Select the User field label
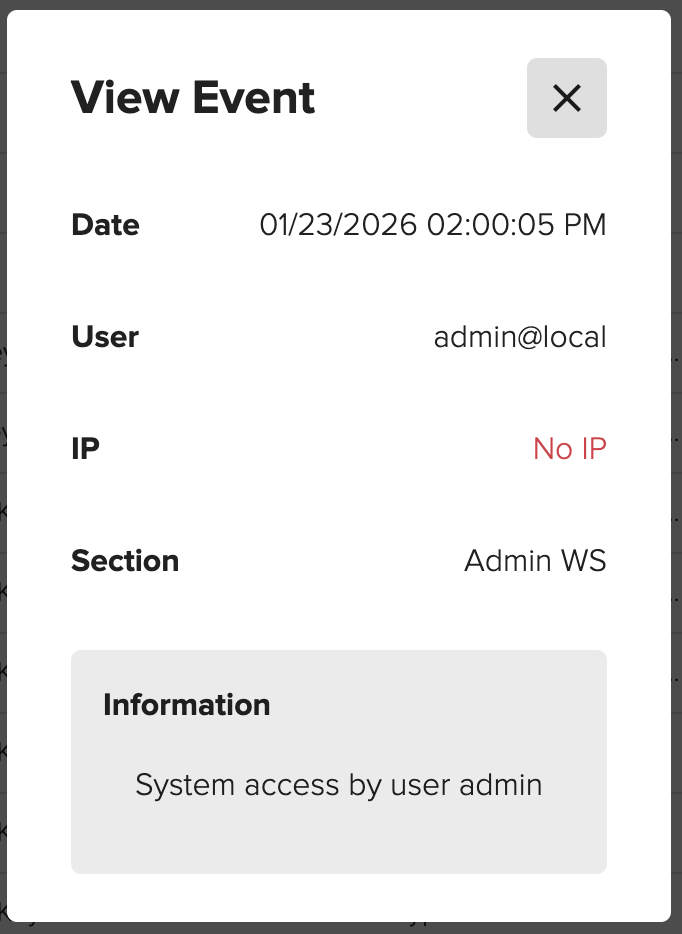 click(105, 337)
